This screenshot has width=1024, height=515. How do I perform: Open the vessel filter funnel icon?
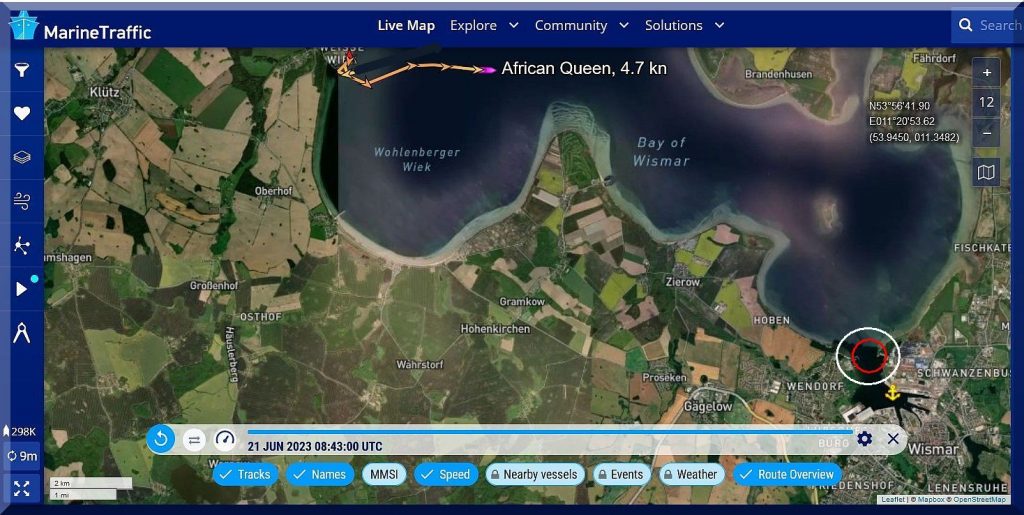21,70
